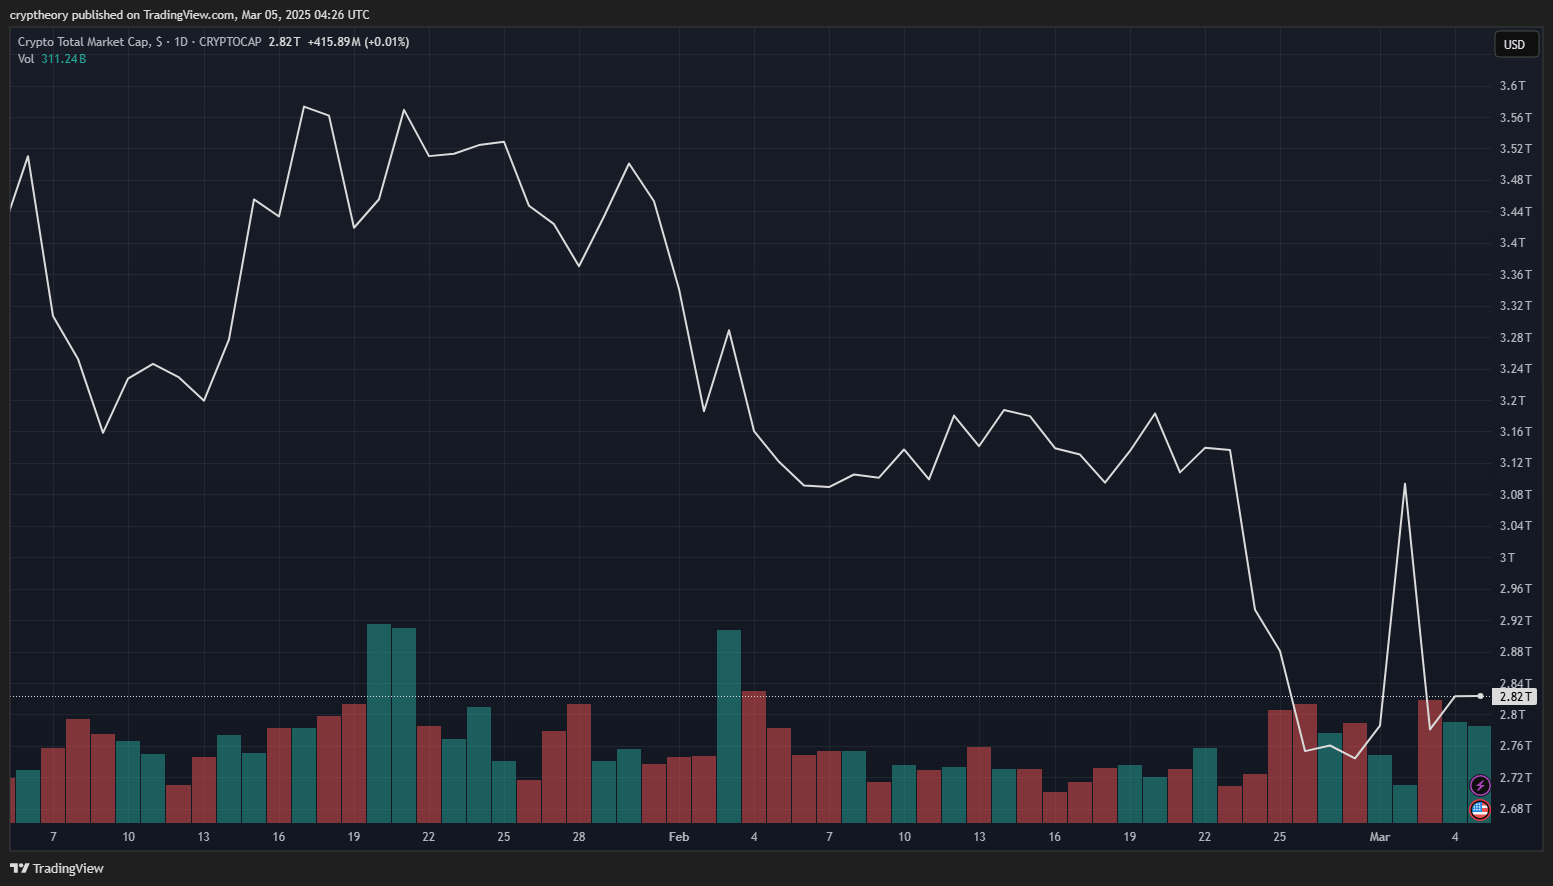The image size is (1553, 886).
Task: Click the cryptheory published header text
Action: pos(189,15)
